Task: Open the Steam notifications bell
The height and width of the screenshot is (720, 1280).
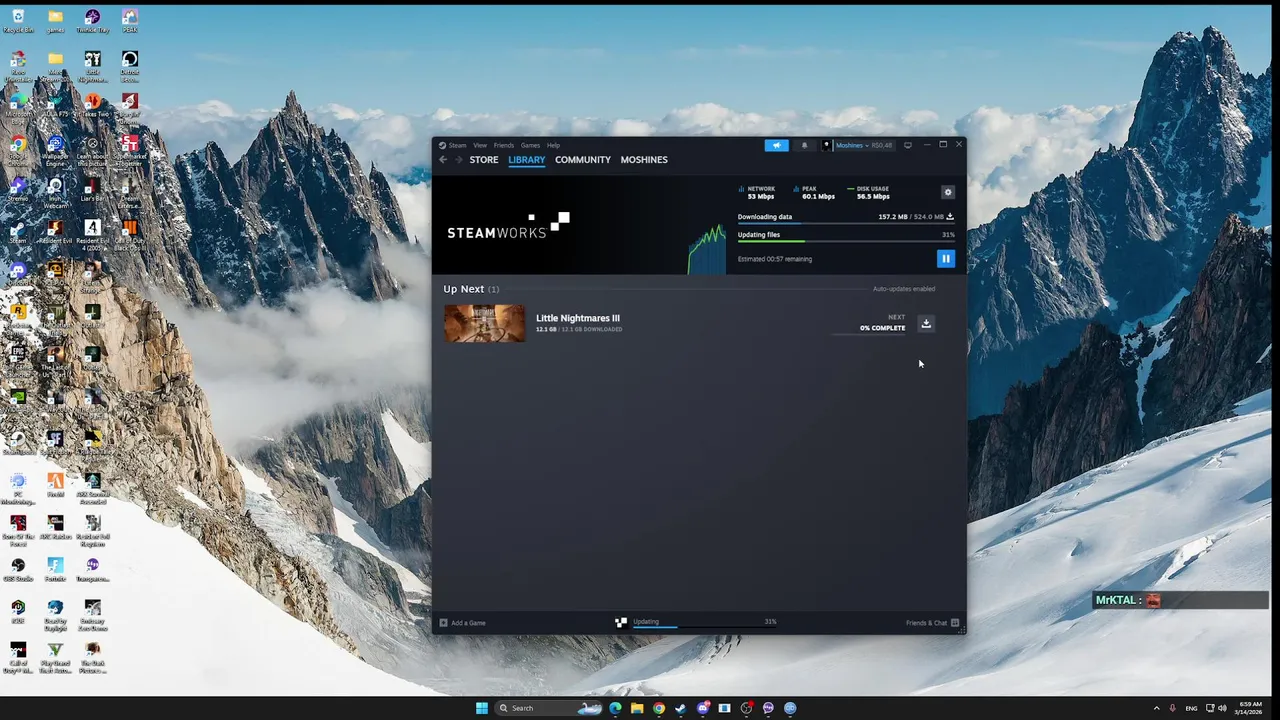Action: (804, 145)
